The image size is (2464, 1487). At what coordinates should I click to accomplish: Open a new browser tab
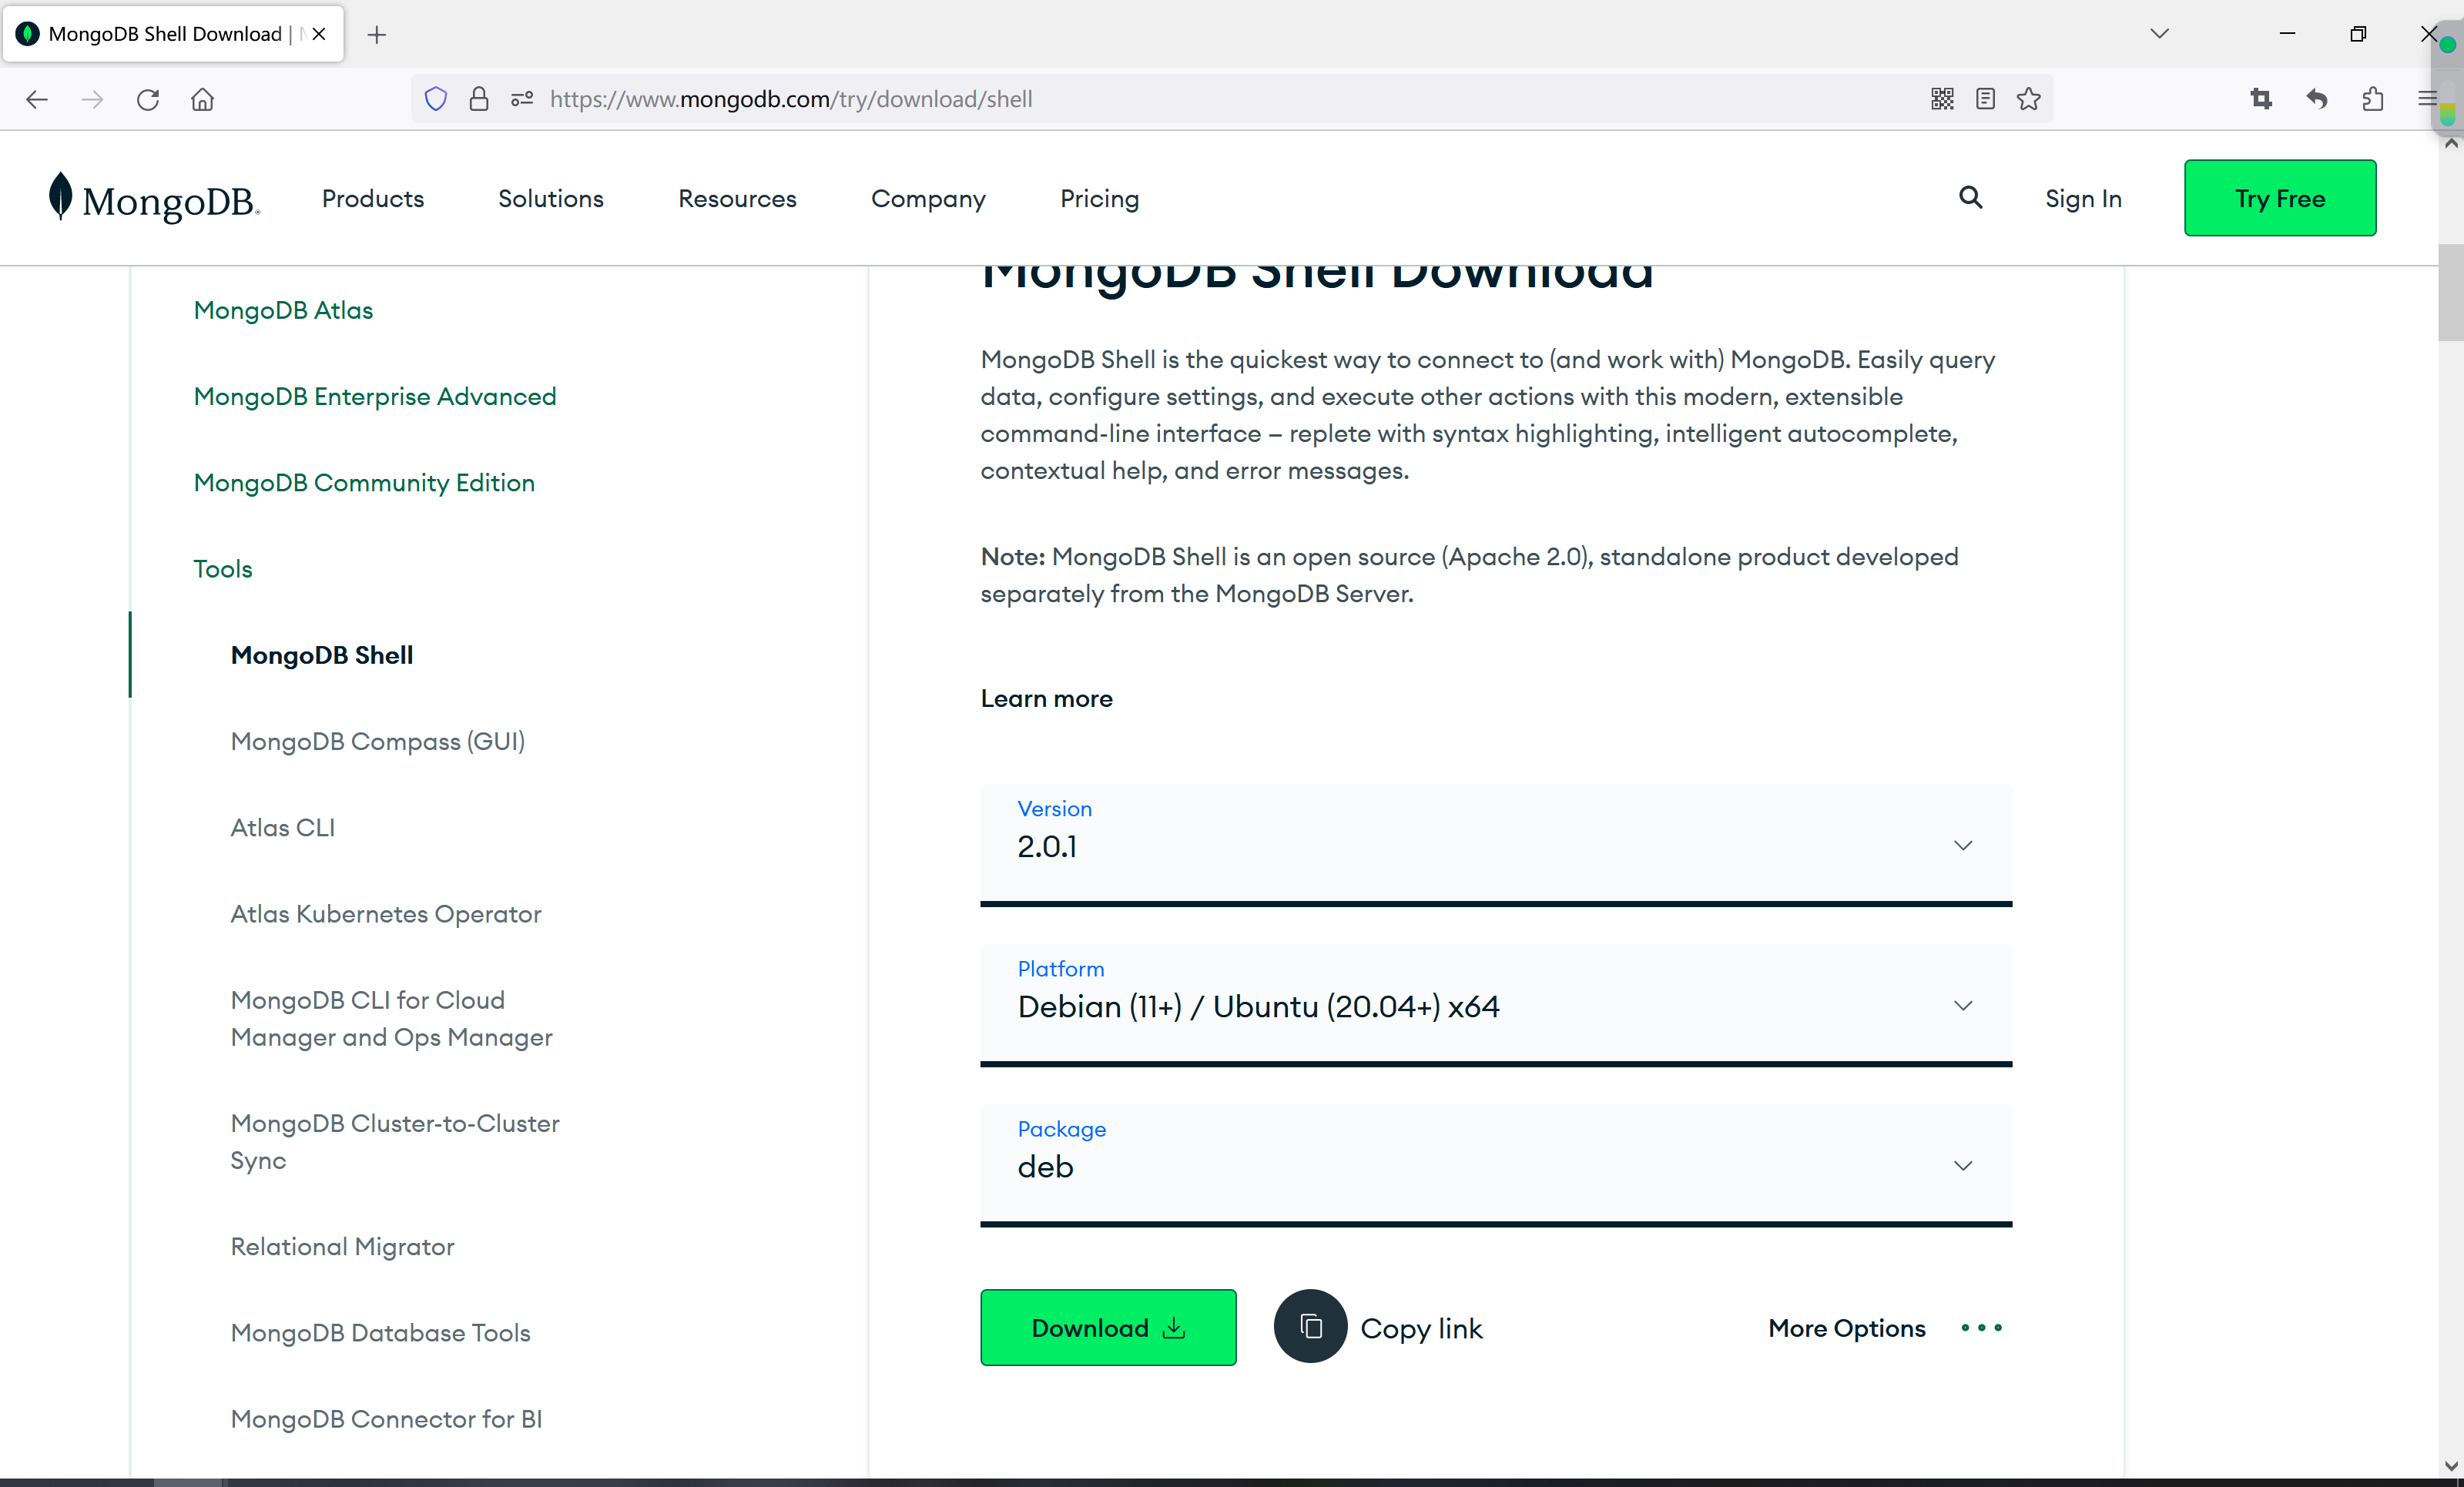pyautogui.click(x=377, y=35)
